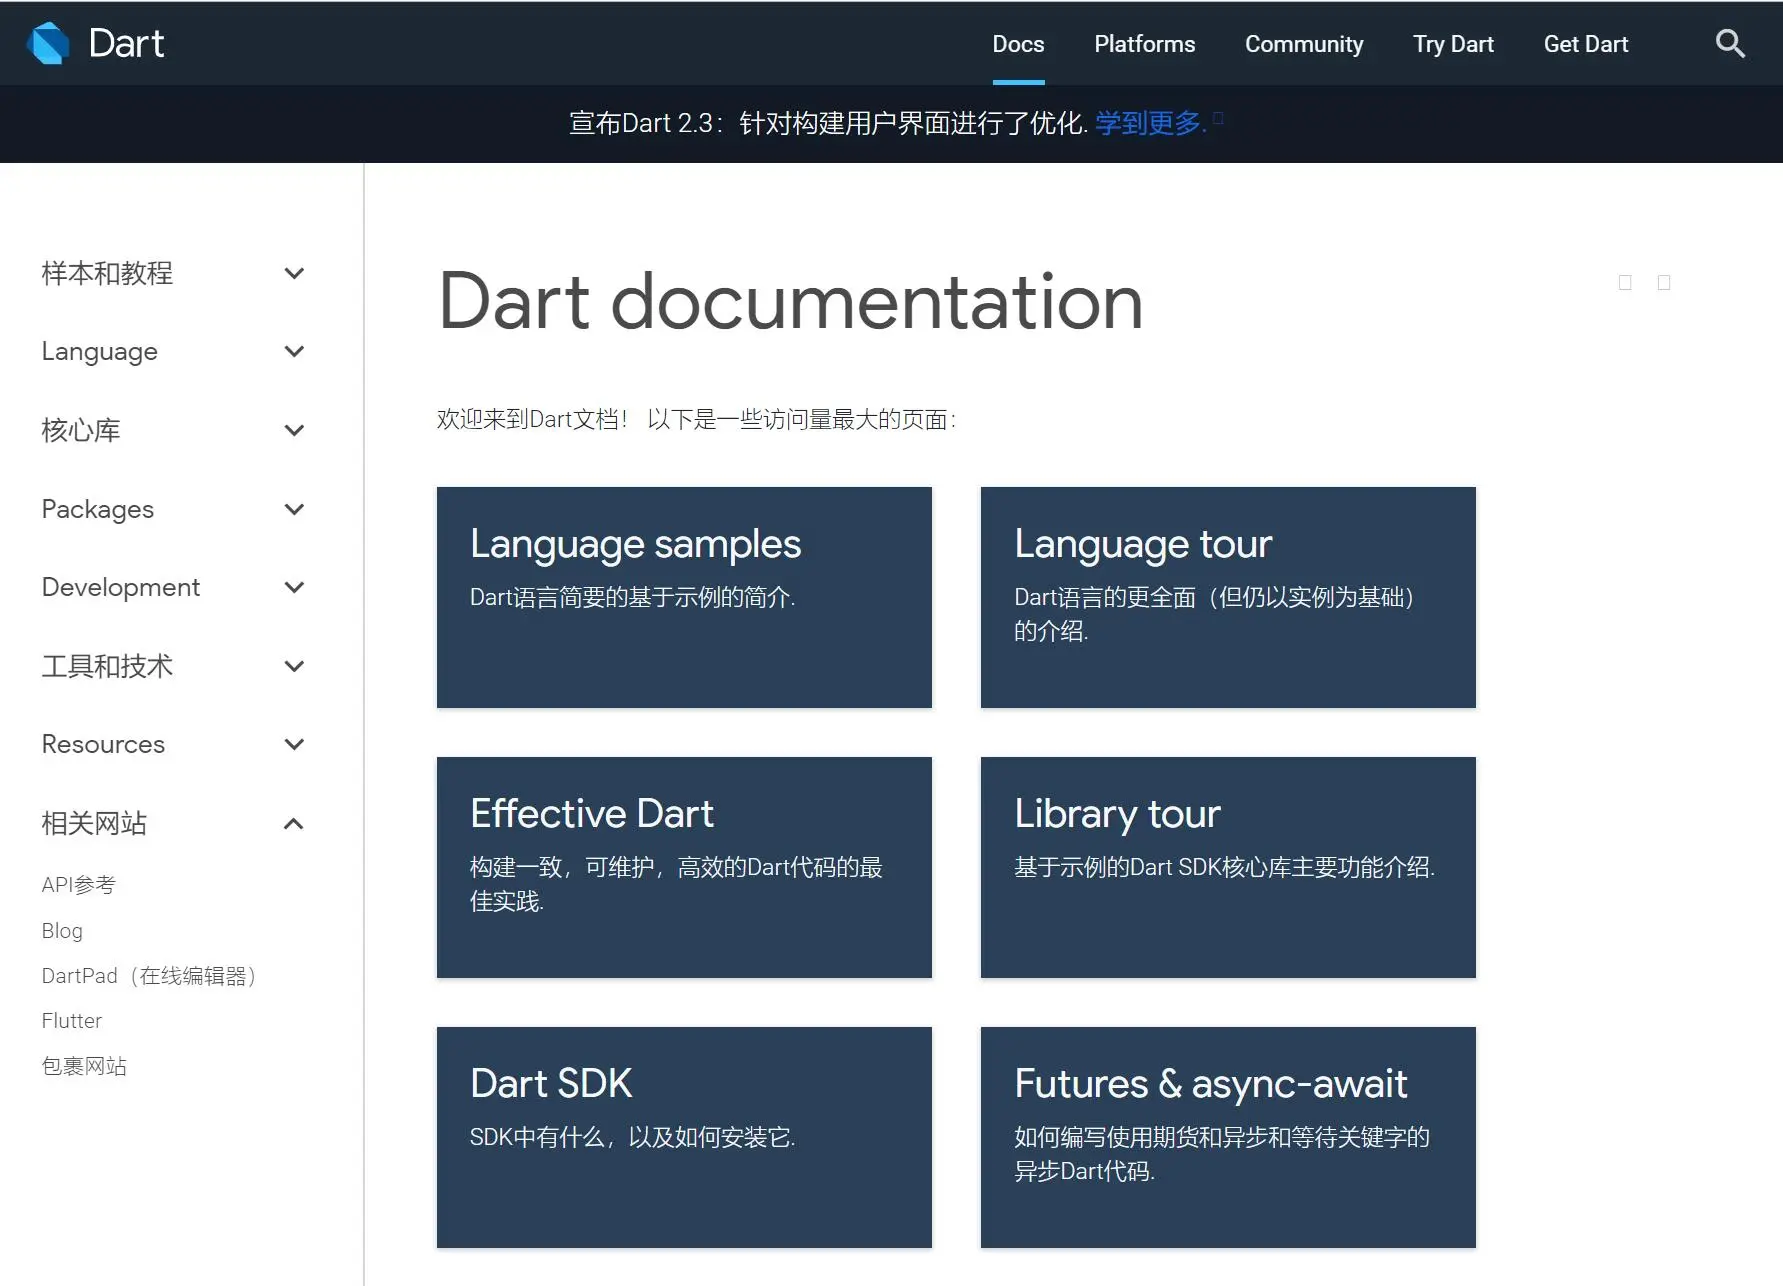Open the API参考 sidebar link
1783x1286 pixels.
coord(79,885)
